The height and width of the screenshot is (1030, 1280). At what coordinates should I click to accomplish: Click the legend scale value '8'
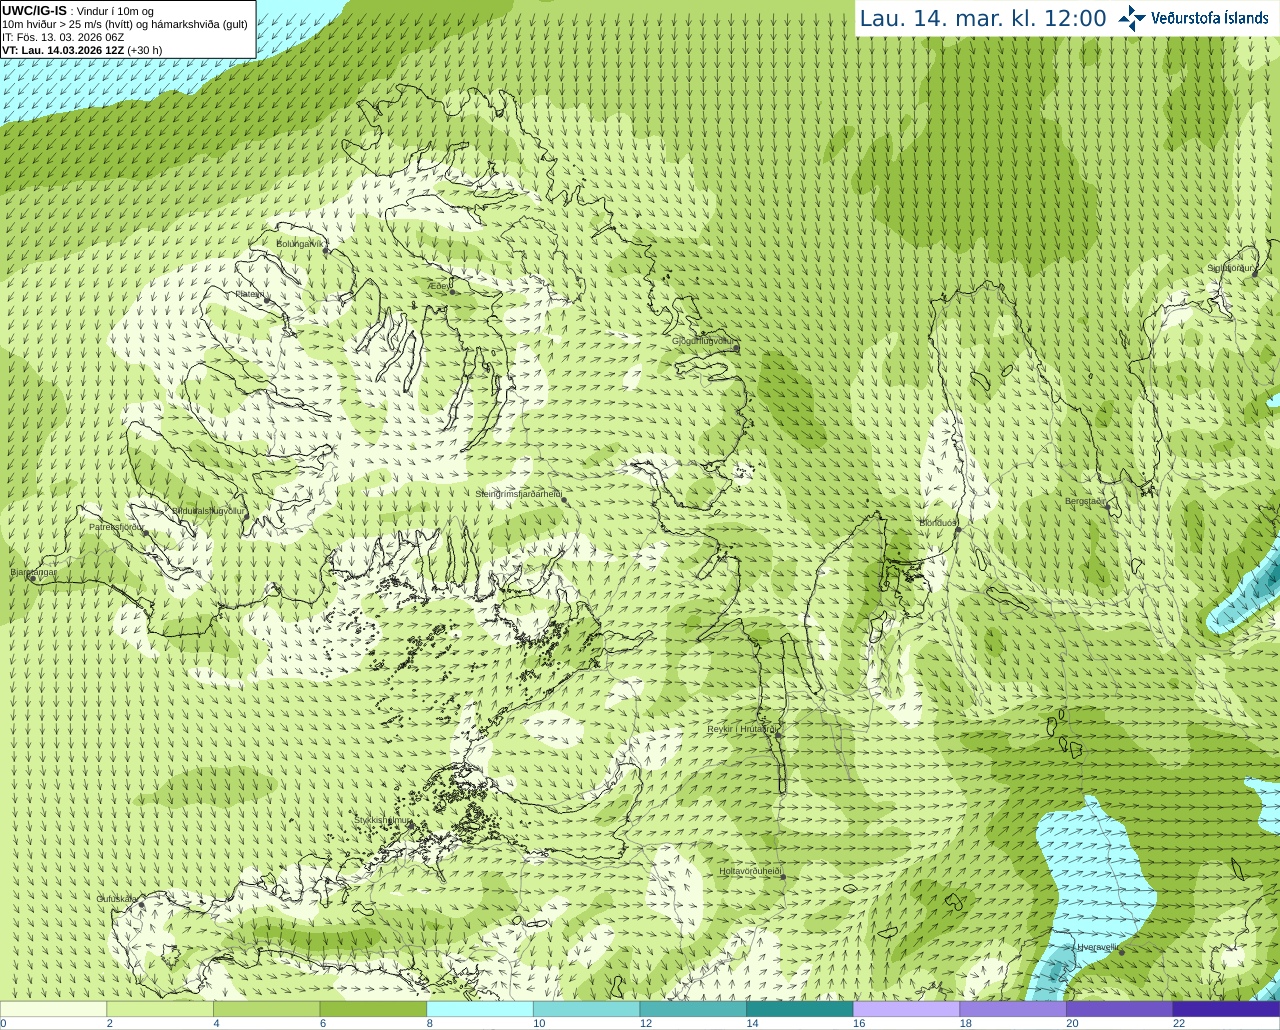click(x=429, y=1023)
